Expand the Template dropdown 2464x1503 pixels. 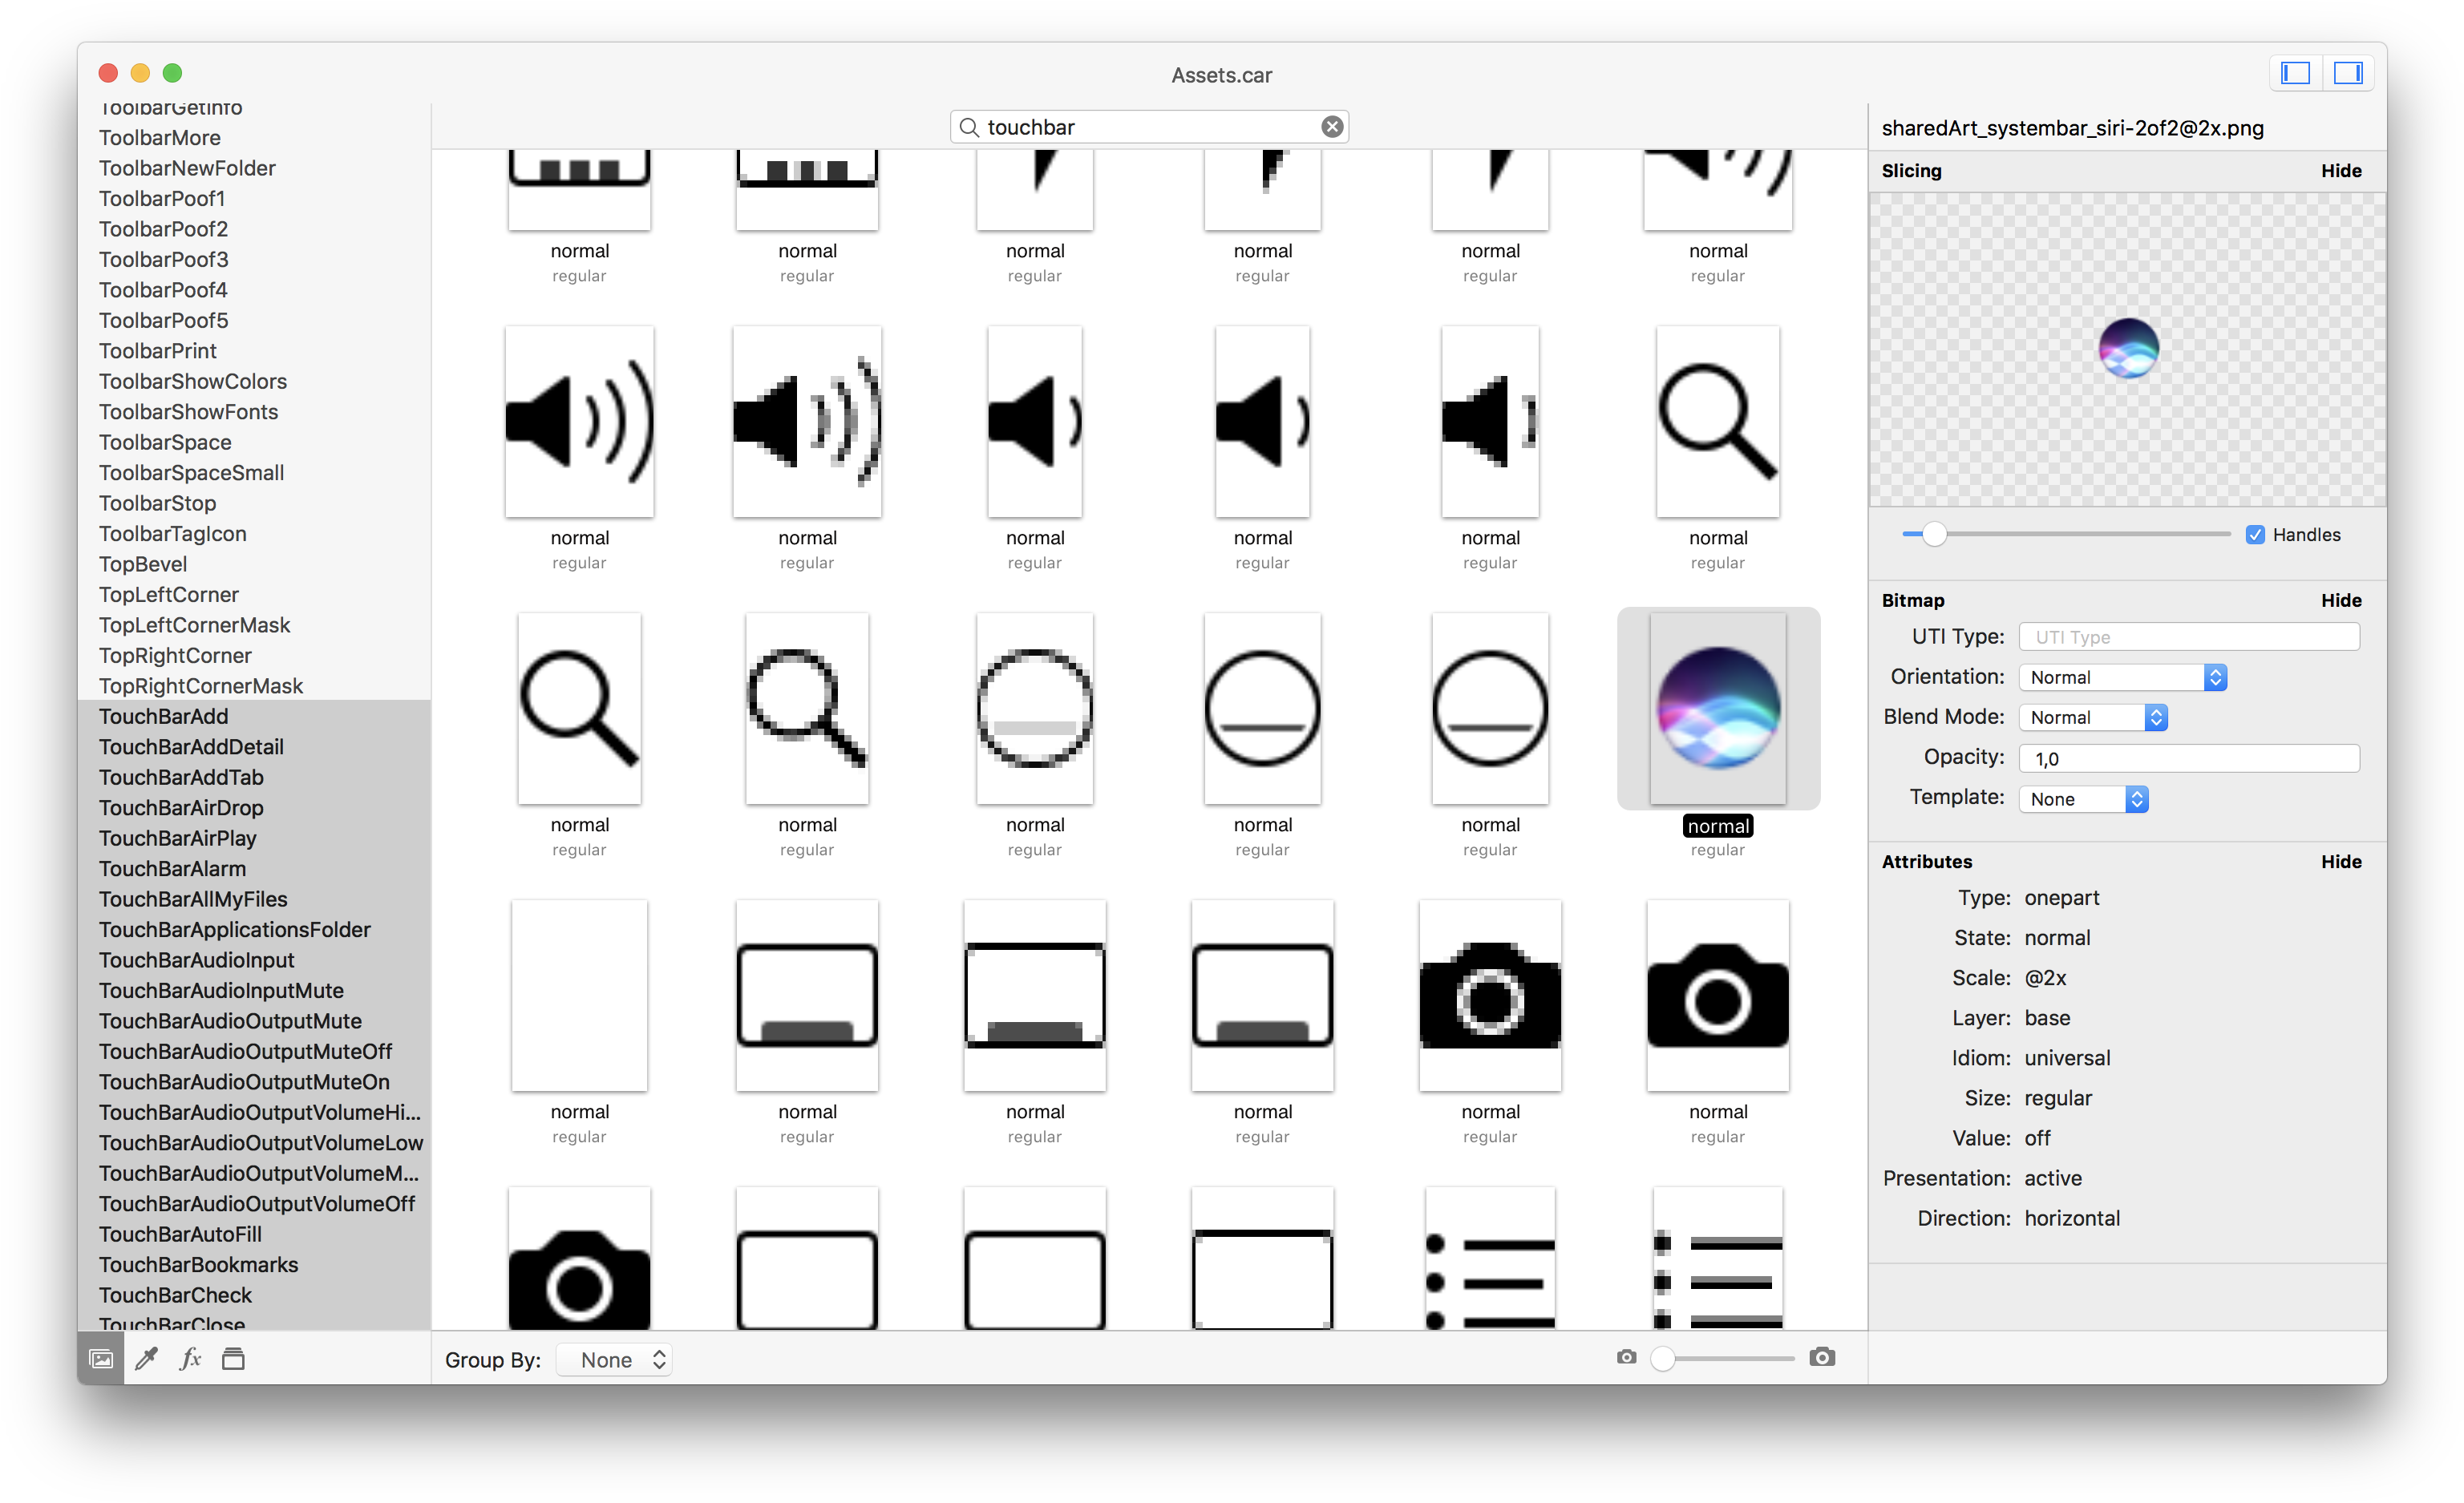pyautogui.click(x=2083, y=799)
